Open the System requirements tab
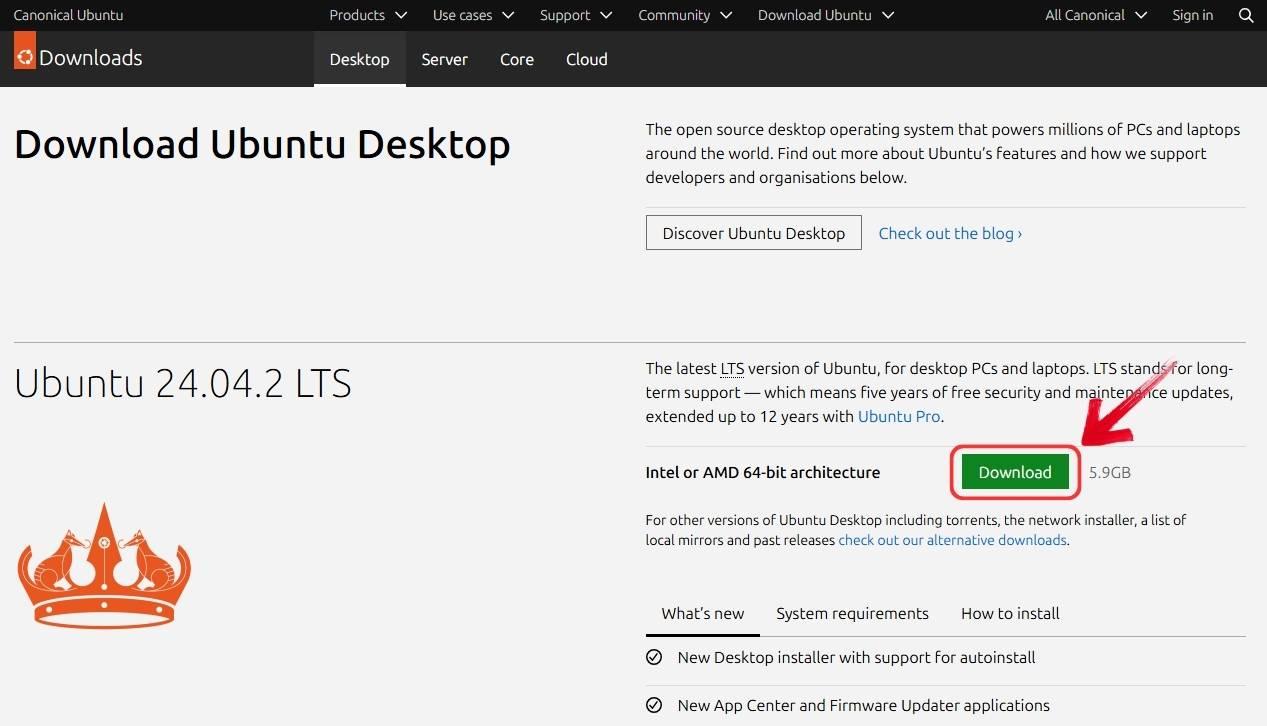The image size is (1267, 726). pos(852,613)
